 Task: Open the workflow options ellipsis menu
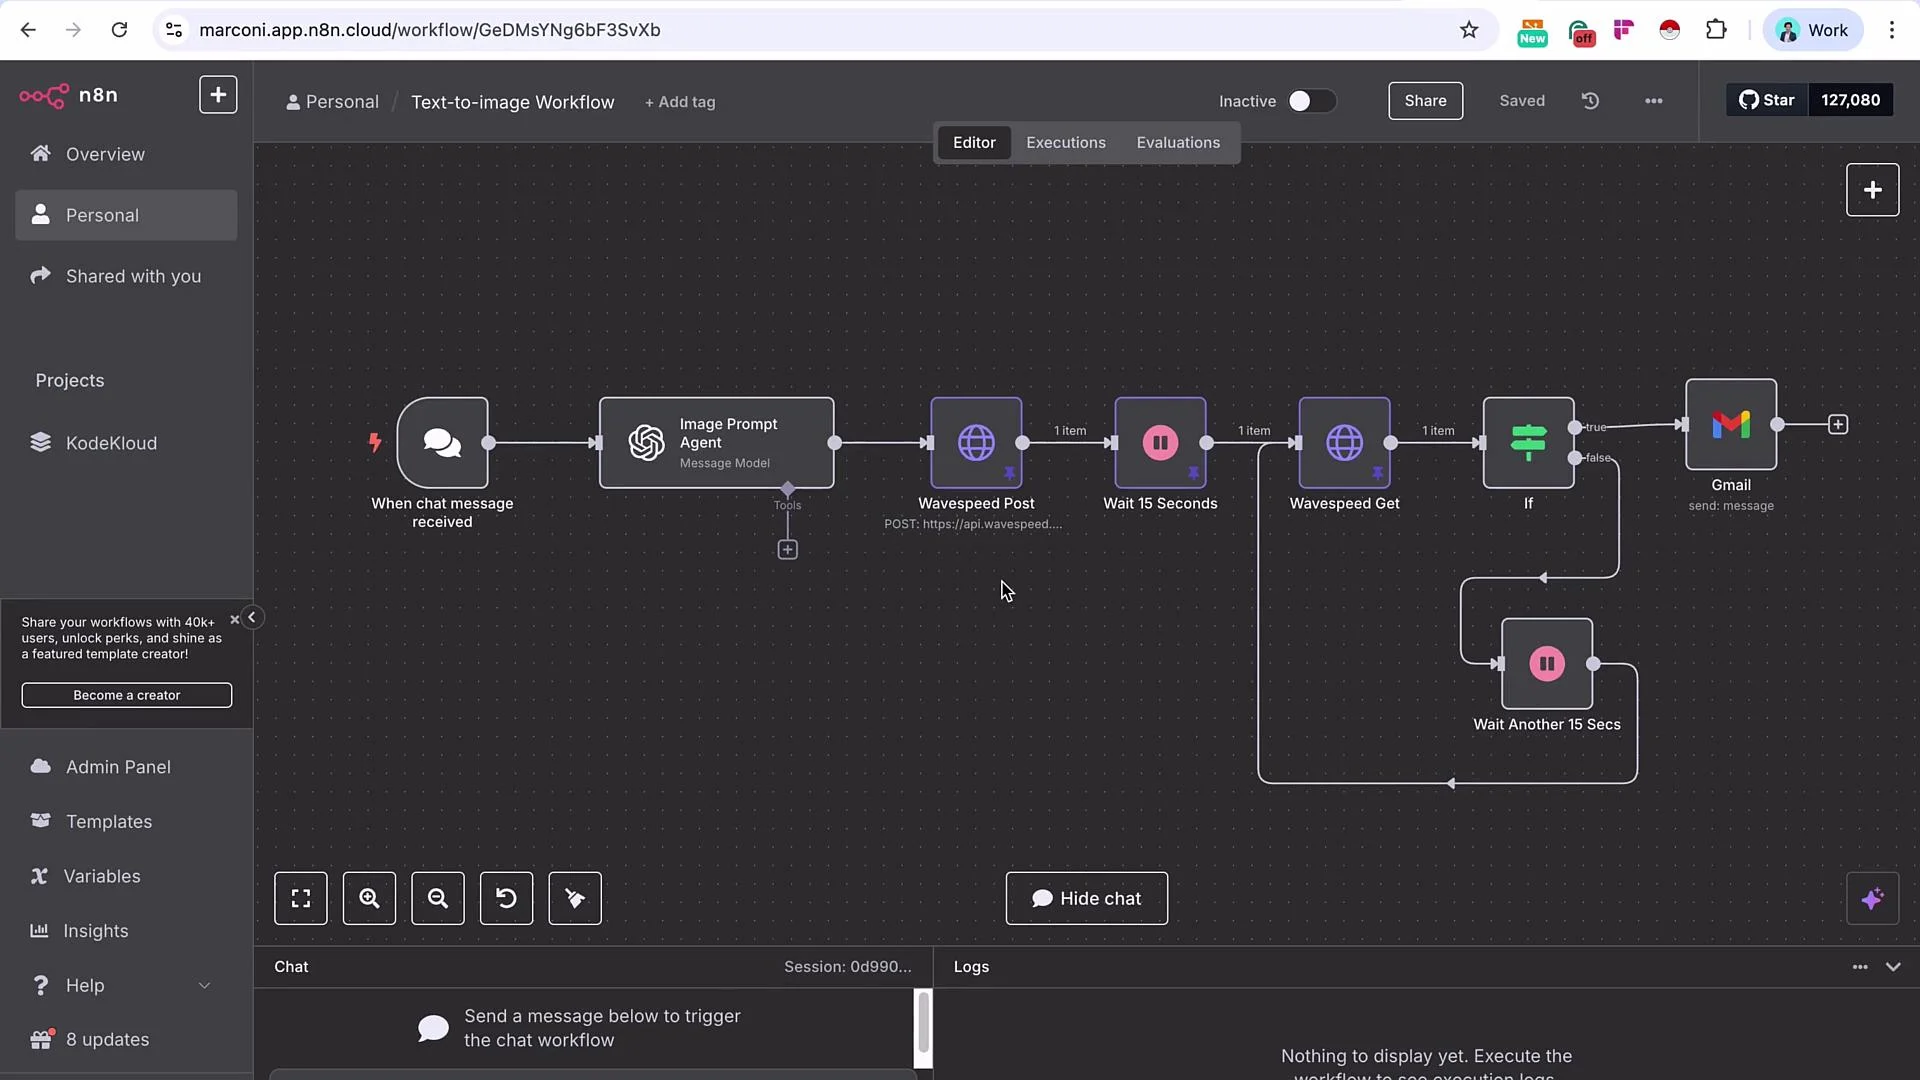(x=1654, y=101)
